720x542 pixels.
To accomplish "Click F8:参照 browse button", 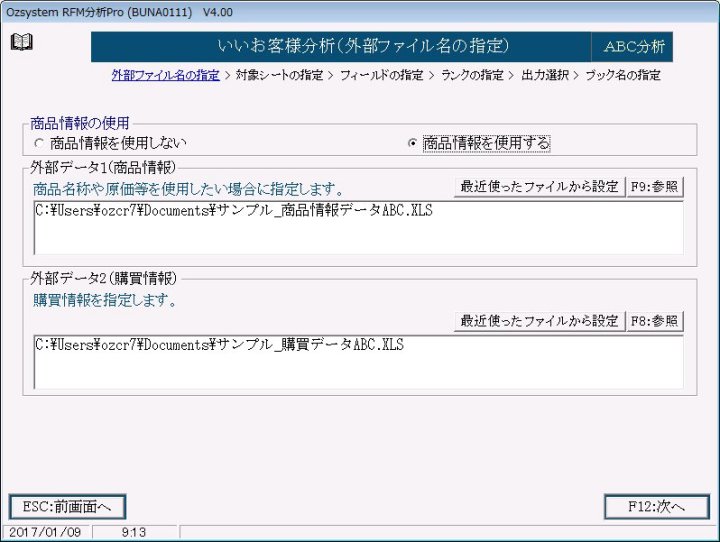I will click(x=654, y=321).
